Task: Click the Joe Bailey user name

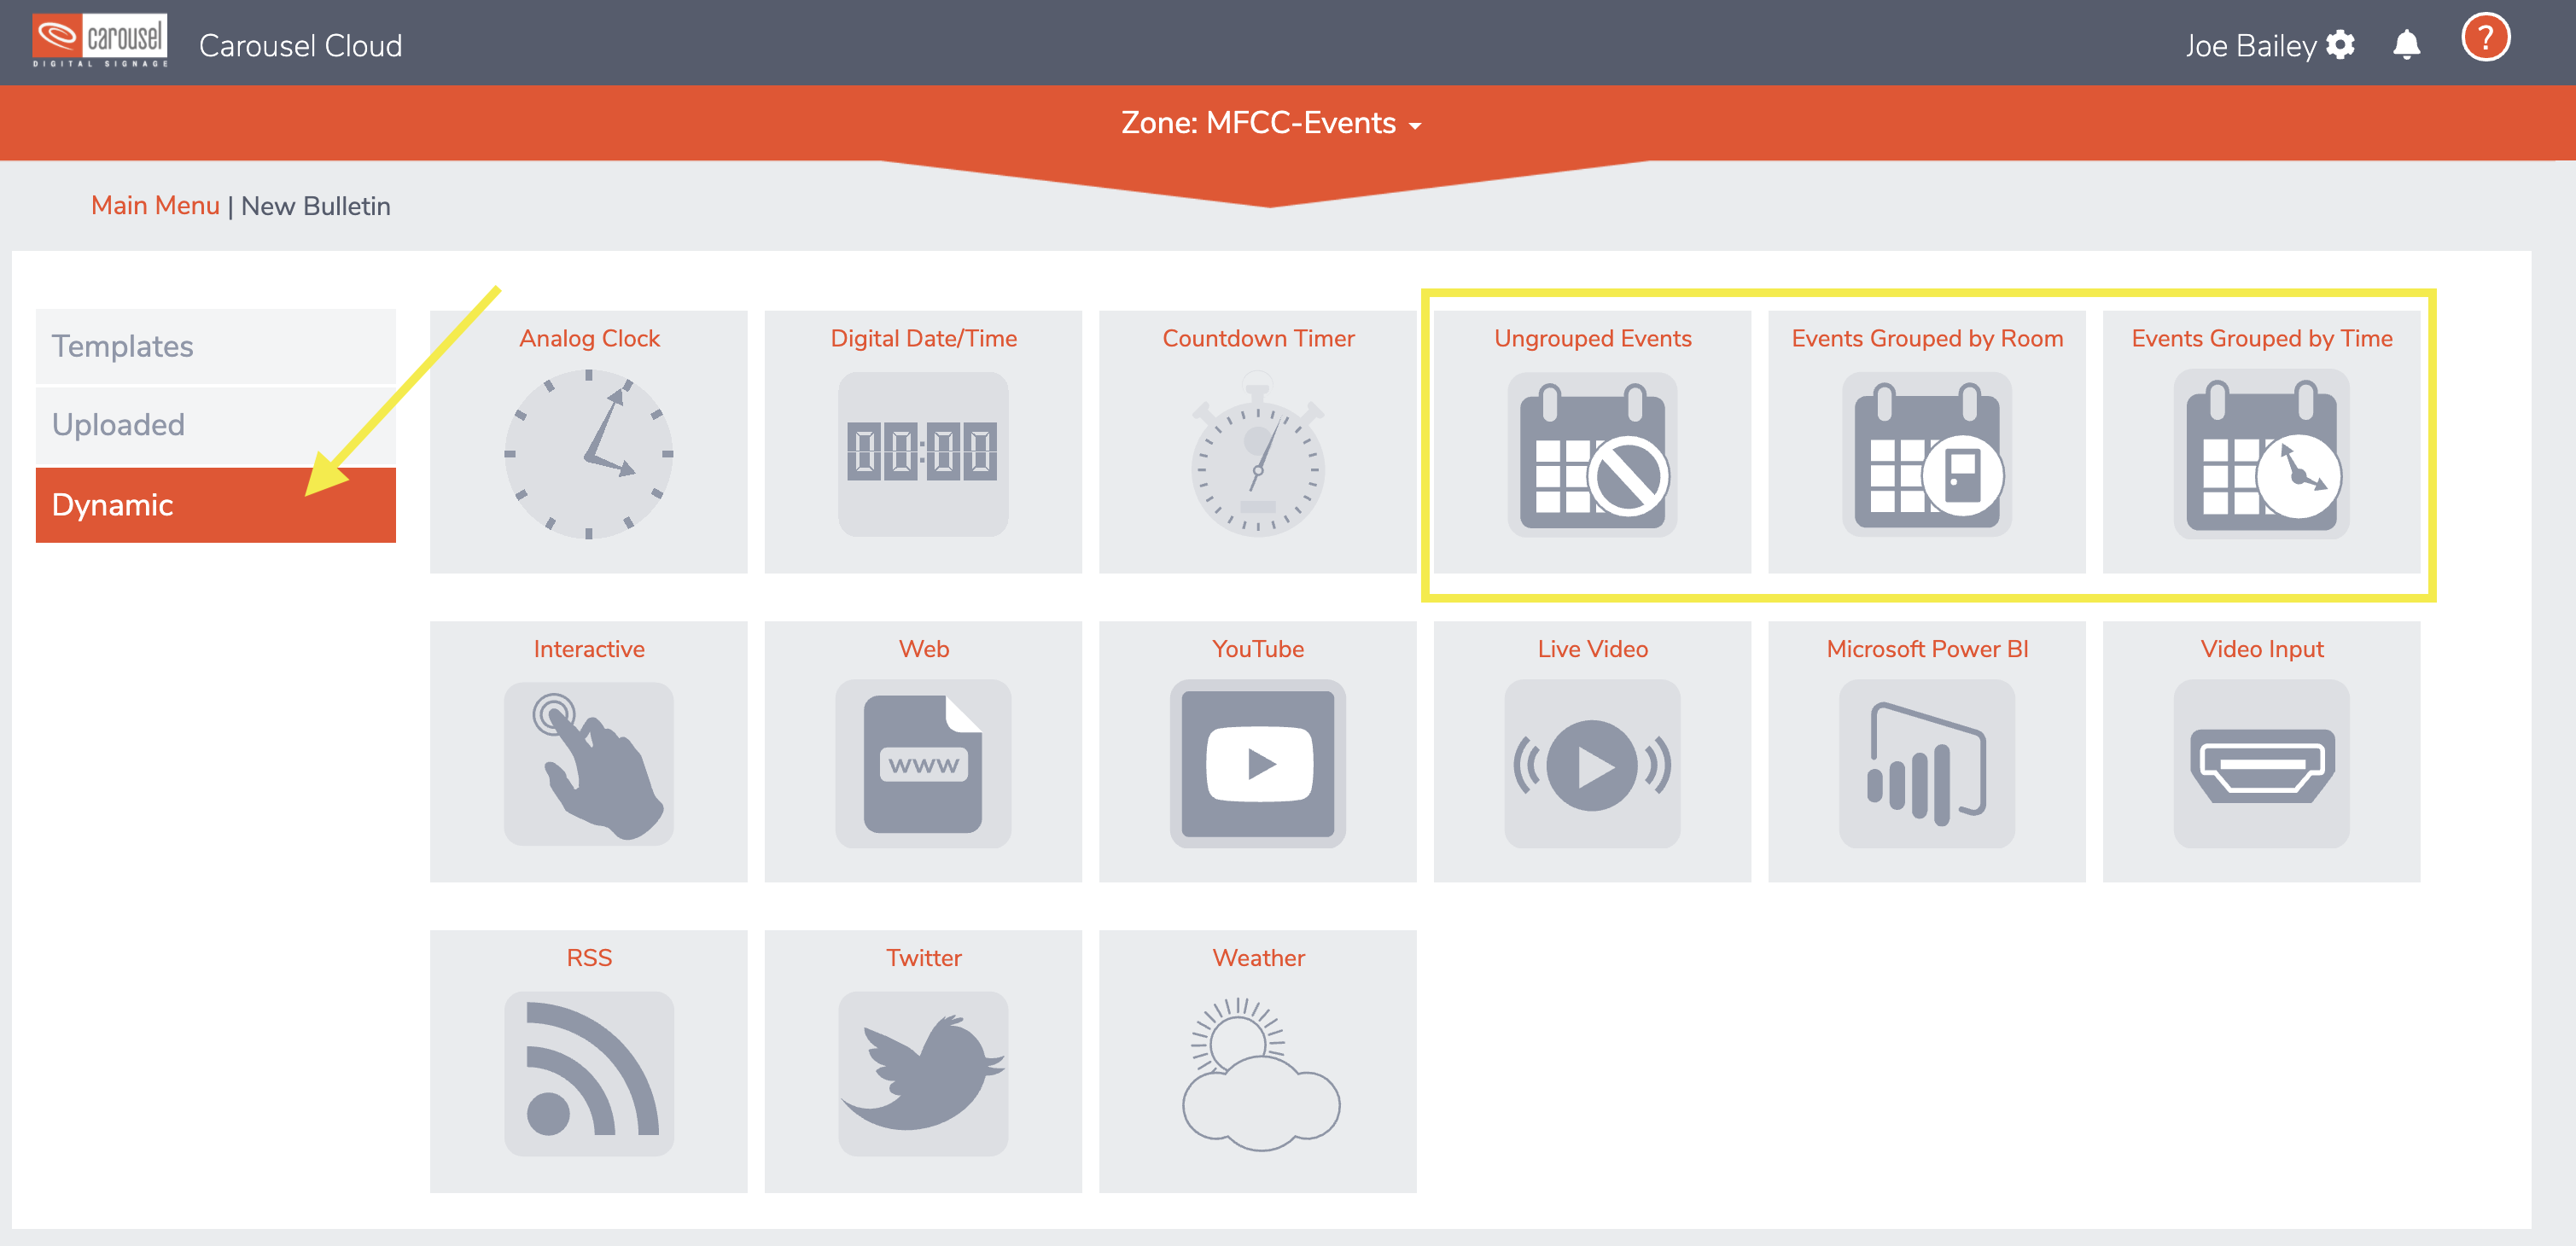Action: point(2250,46)
